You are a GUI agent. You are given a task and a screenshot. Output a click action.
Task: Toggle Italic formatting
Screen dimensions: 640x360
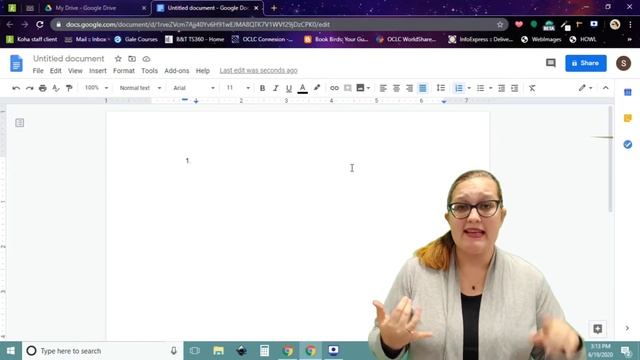(276, 88)
